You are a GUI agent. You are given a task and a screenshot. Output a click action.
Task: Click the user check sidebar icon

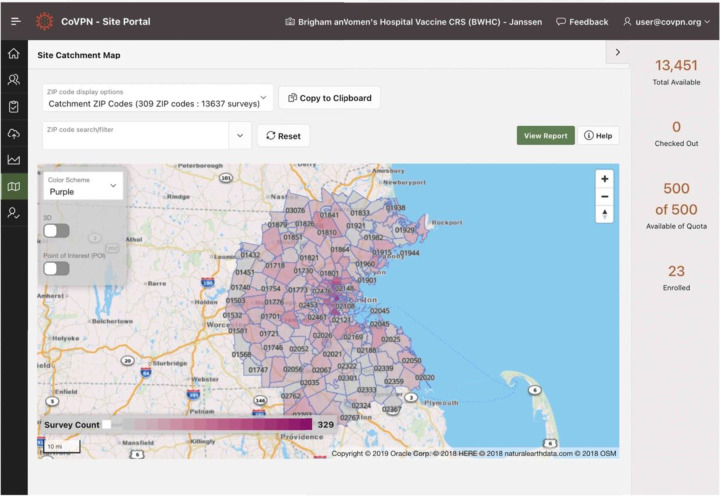tap(14, 213)
